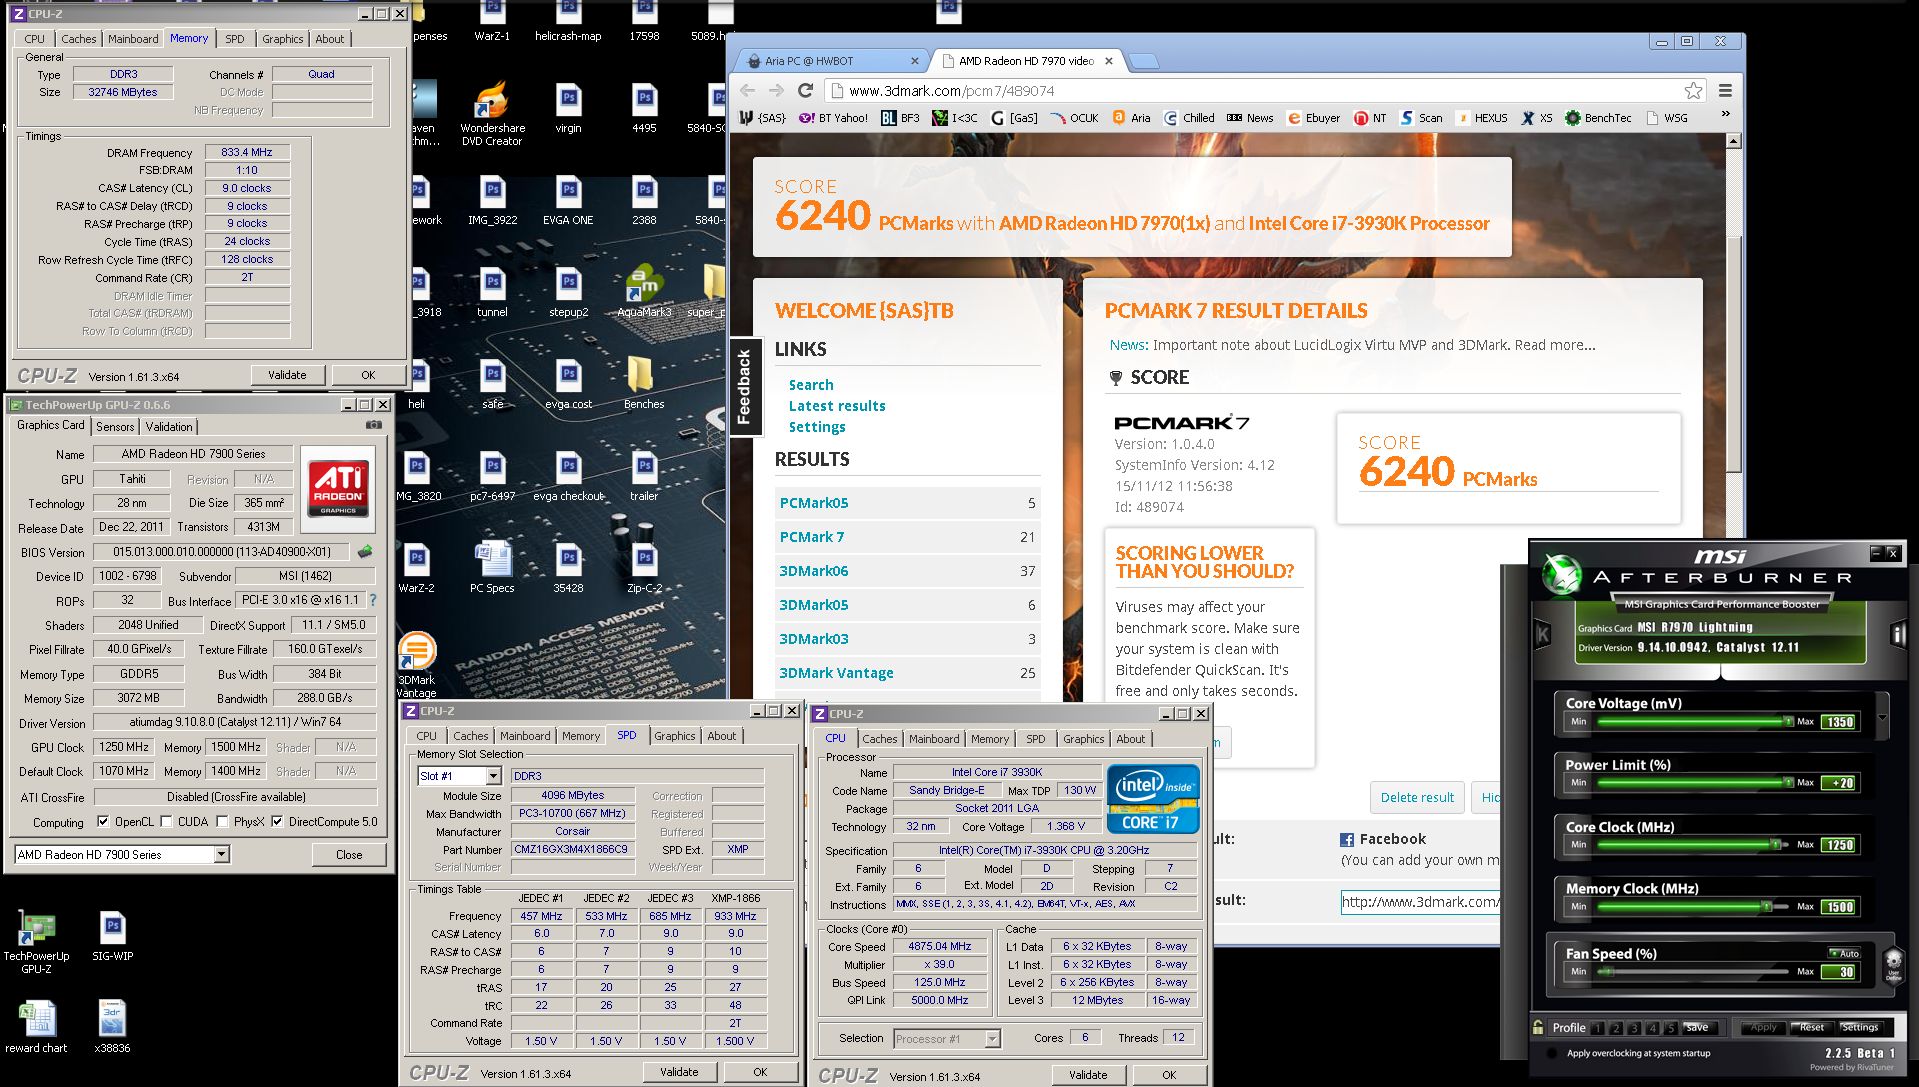
Task: Select the Benches folder on the desktop
Action: click(644, 384)
